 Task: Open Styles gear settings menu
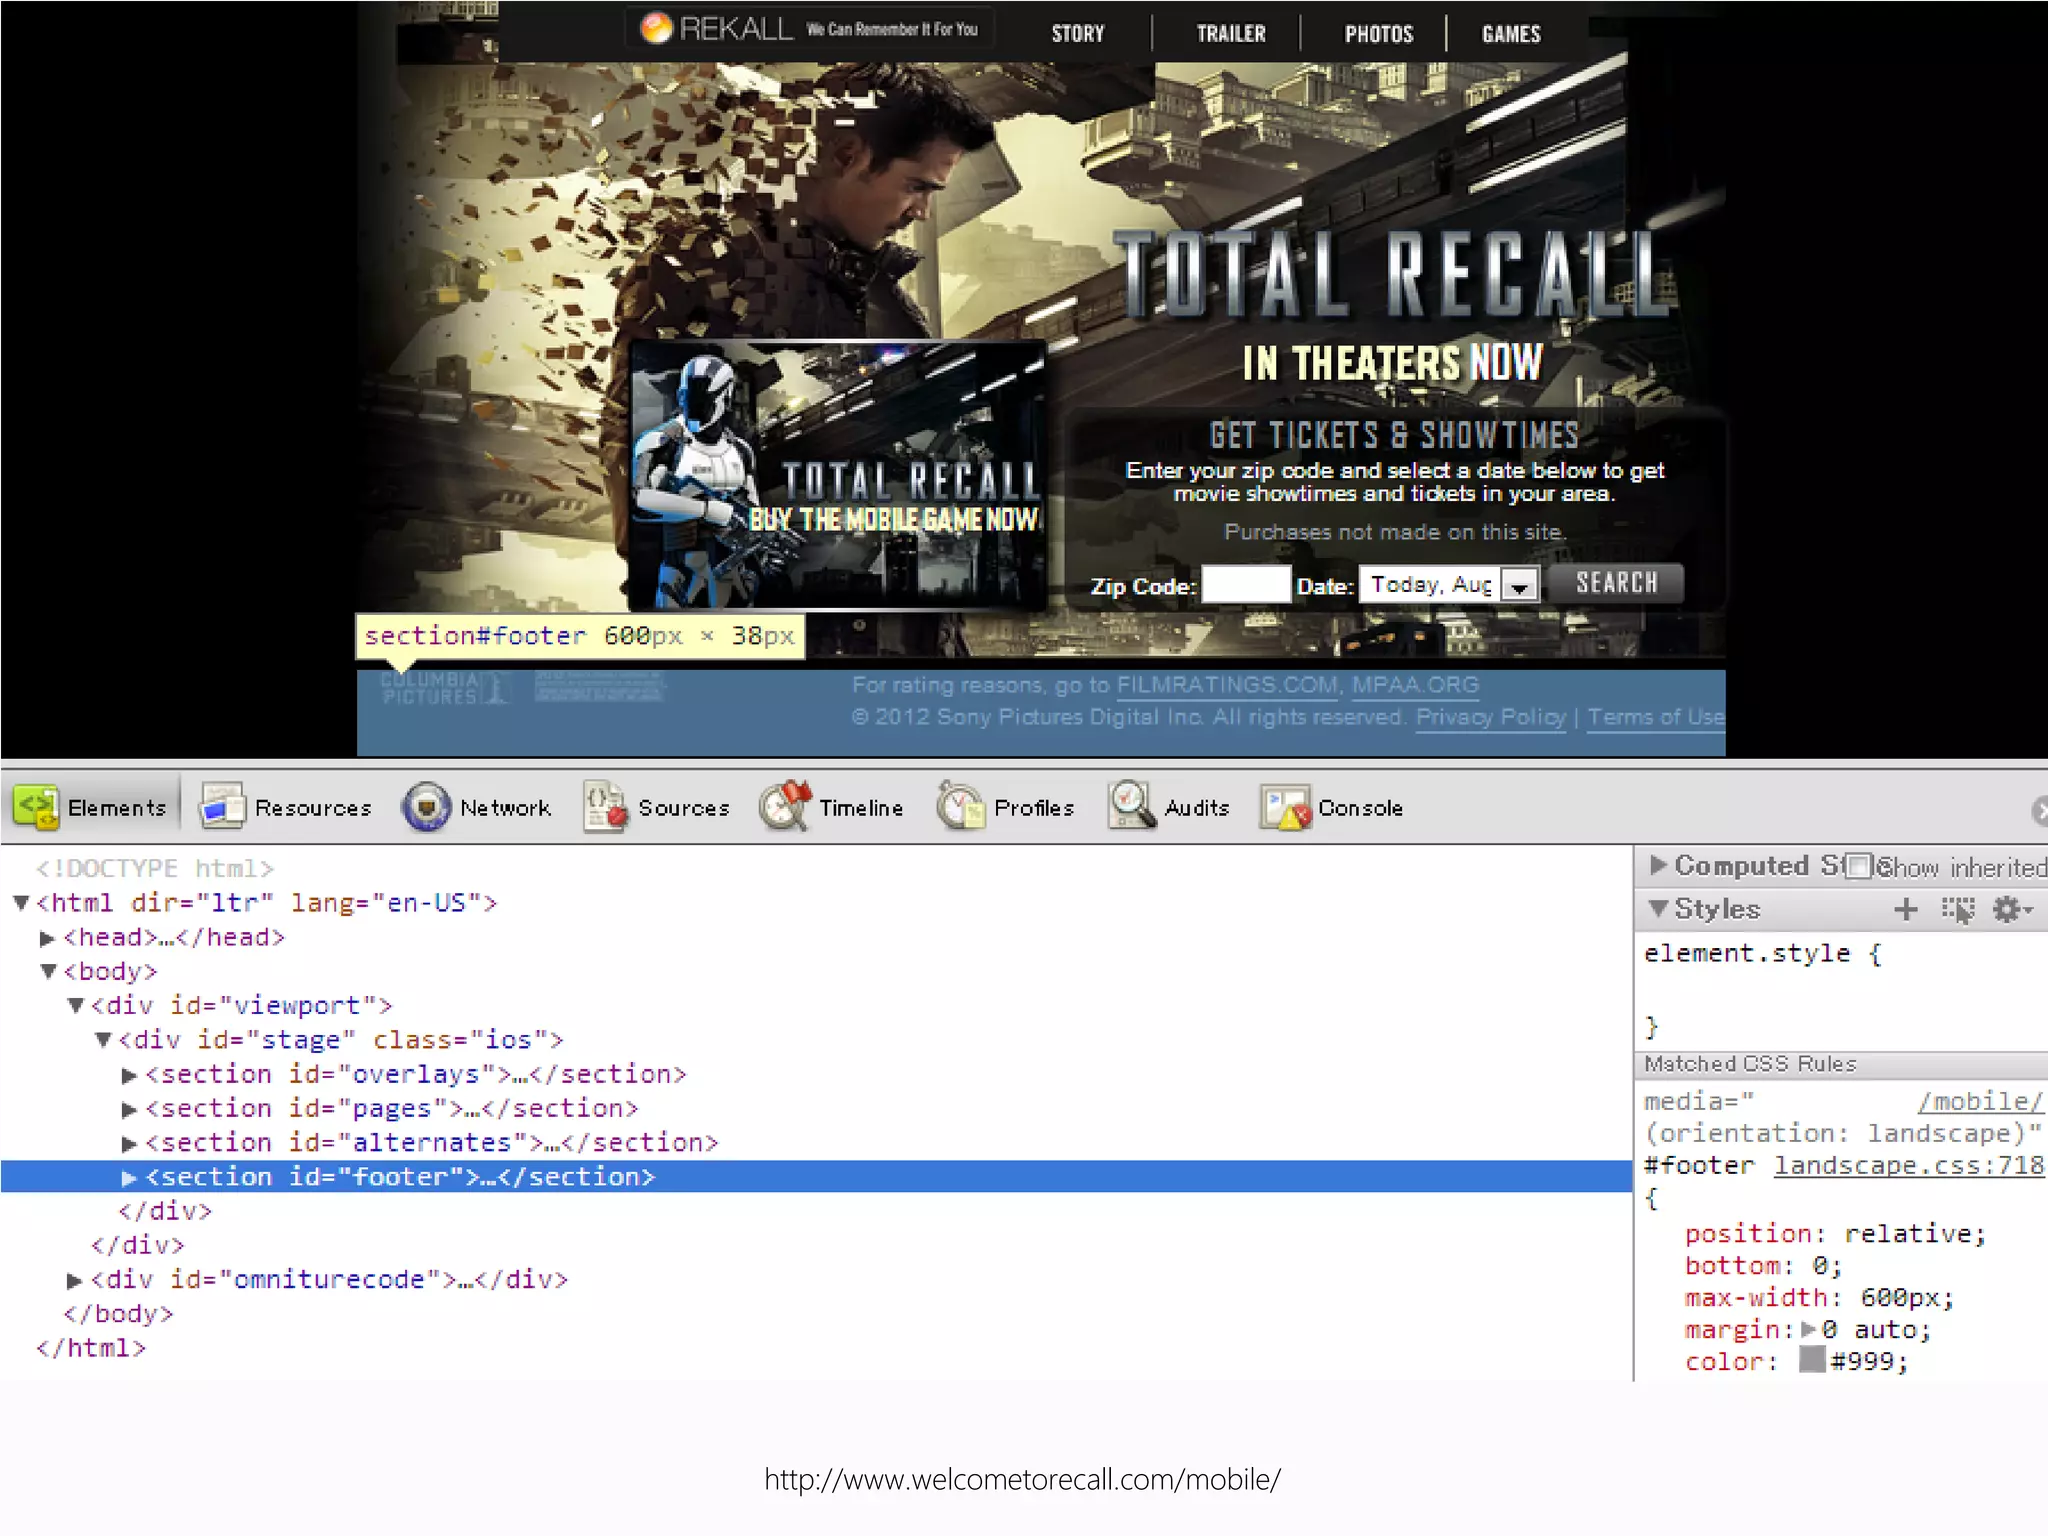pos(2010,909)
